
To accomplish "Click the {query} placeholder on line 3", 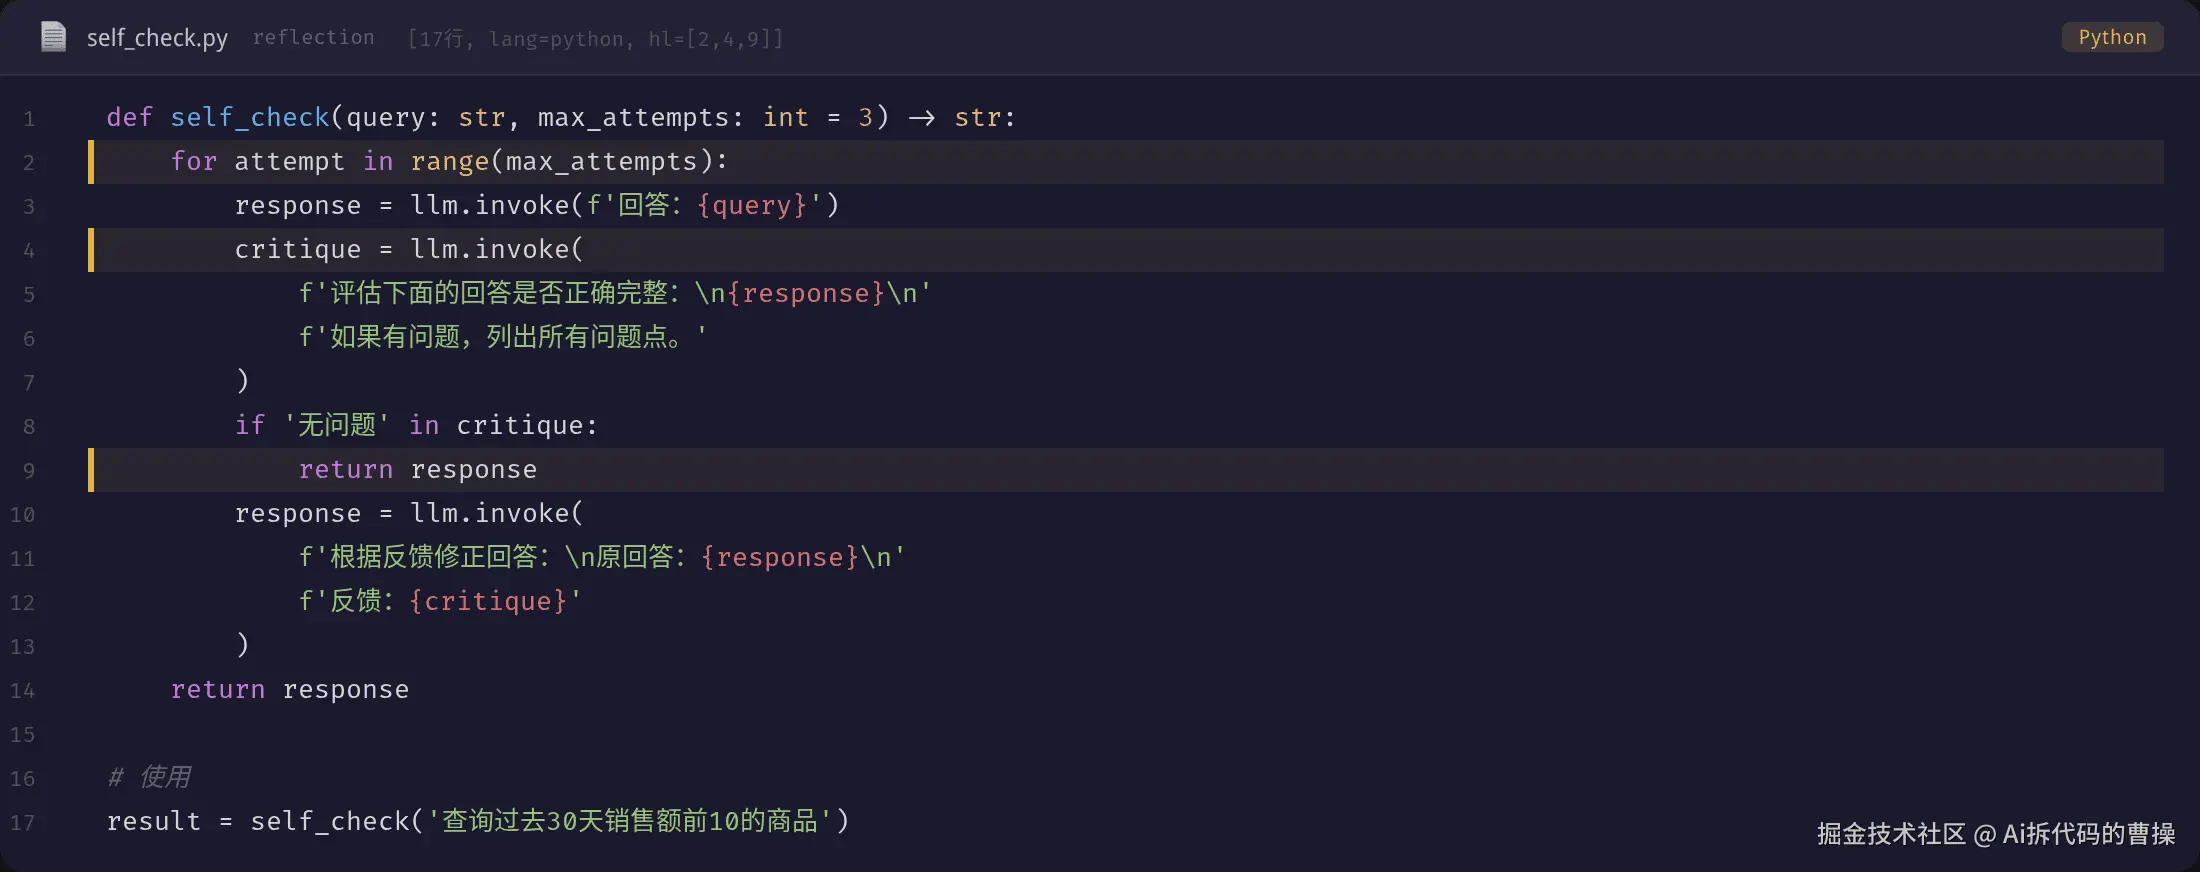I will [x=752, y=205].
